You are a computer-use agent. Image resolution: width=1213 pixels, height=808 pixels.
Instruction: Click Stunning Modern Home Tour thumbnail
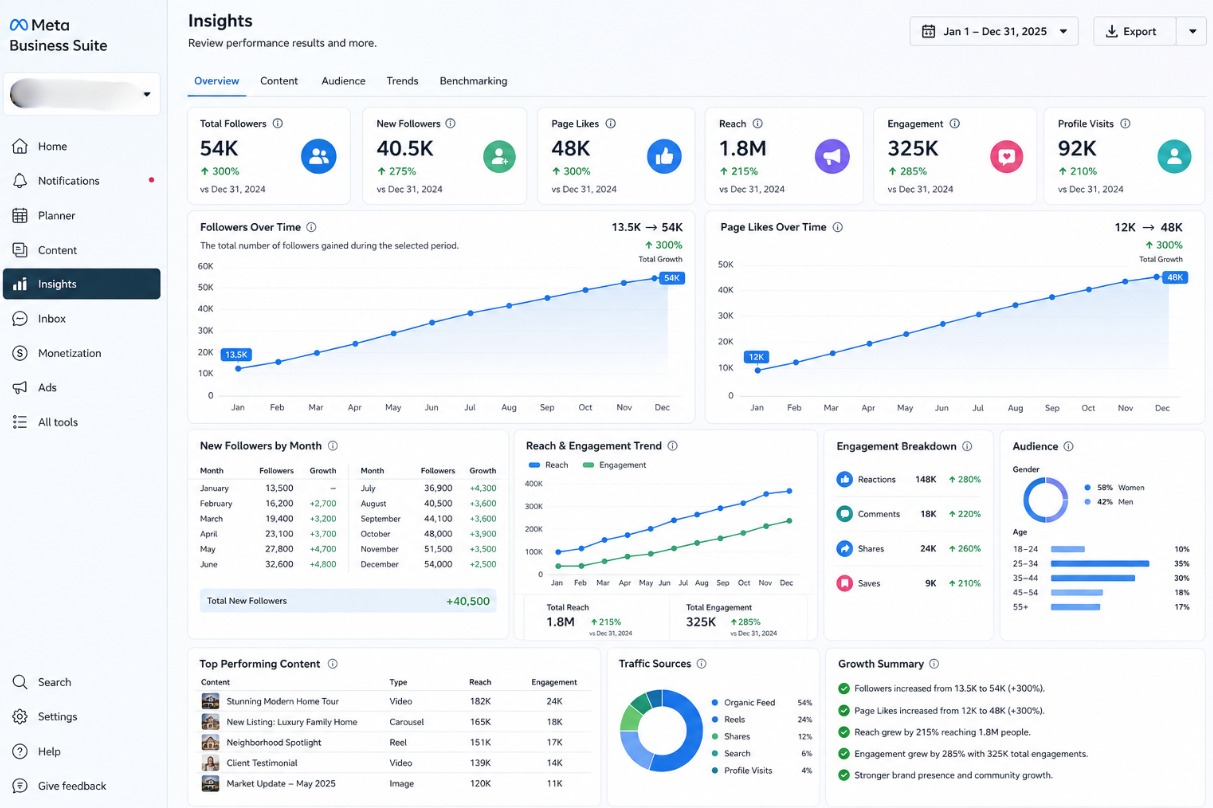(210, 701)
